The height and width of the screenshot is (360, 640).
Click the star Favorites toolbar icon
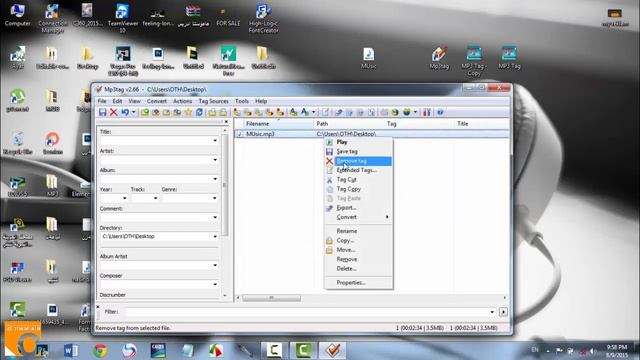pyautogui.click(x=188, y=112)
